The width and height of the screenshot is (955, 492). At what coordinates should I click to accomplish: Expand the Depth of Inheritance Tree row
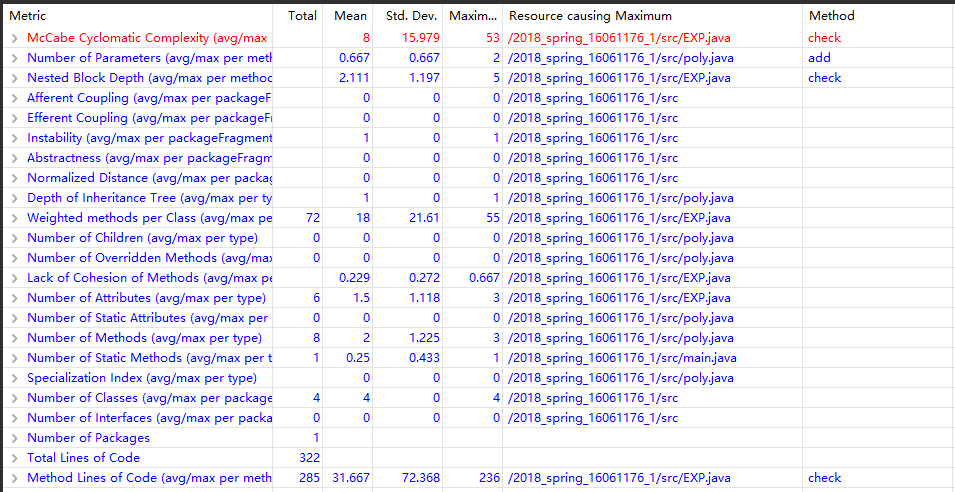pyautogui.click(x=15, y=198)
